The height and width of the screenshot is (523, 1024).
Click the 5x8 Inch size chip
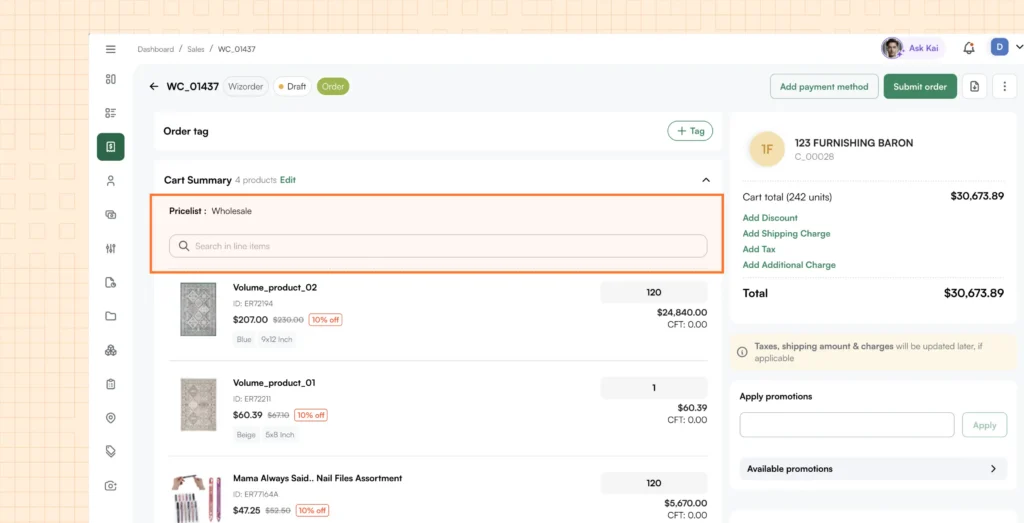(x=280, y=435)
